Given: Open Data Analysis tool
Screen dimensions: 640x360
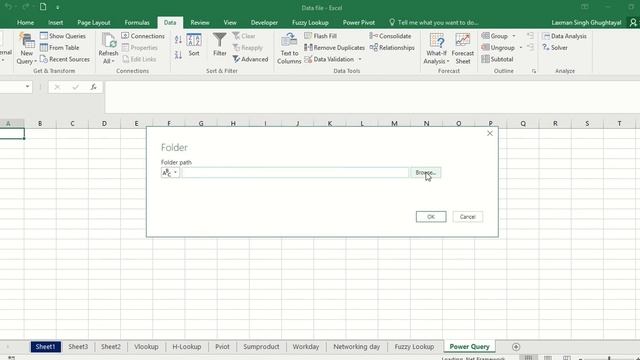Looking at the screenshot, I should pyautogui.click(x=564, y=36).
